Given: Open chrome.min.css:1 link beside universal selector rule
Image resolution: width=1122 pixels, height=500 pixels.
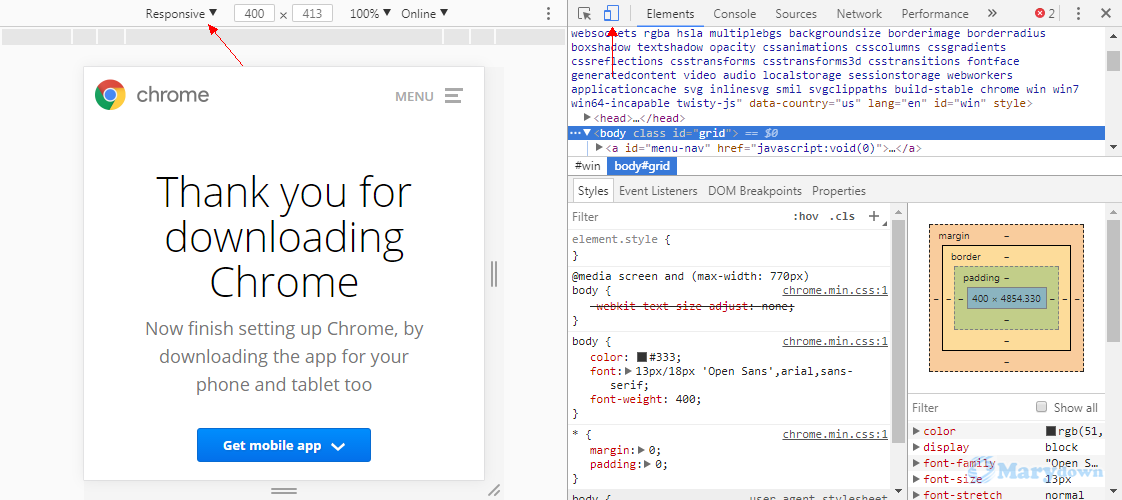Looking at the screenshot, I should click(x=835, y=434).
